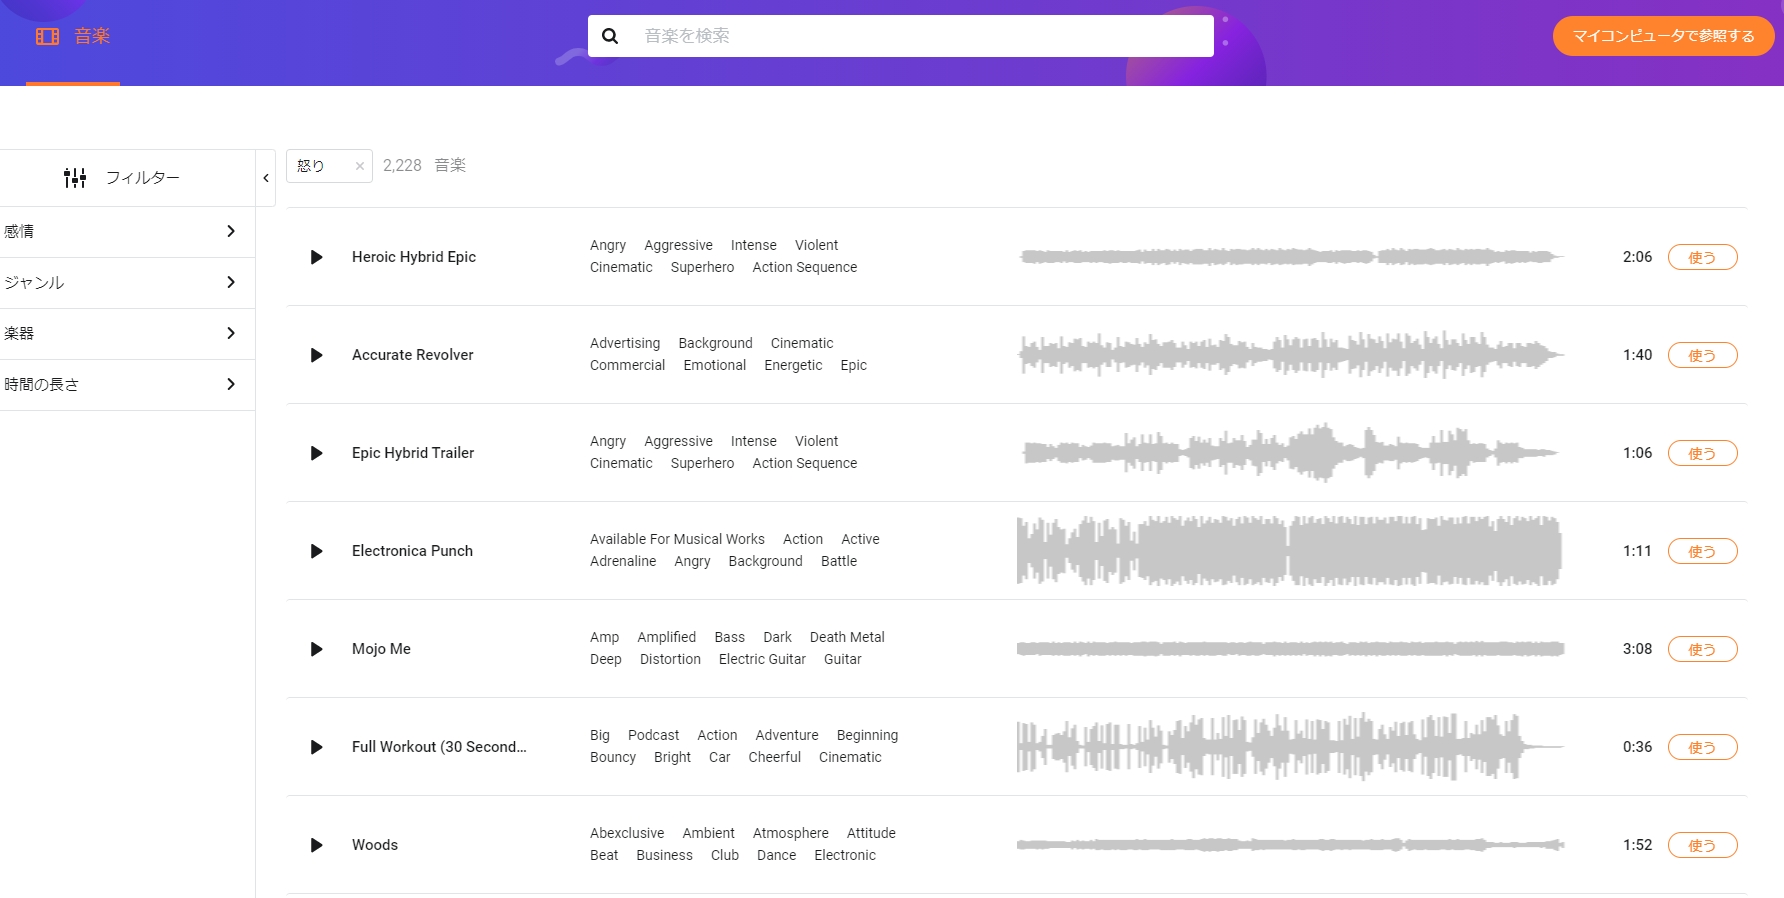
Task: Click the search magnifier icon
Action: coord(610,36)
